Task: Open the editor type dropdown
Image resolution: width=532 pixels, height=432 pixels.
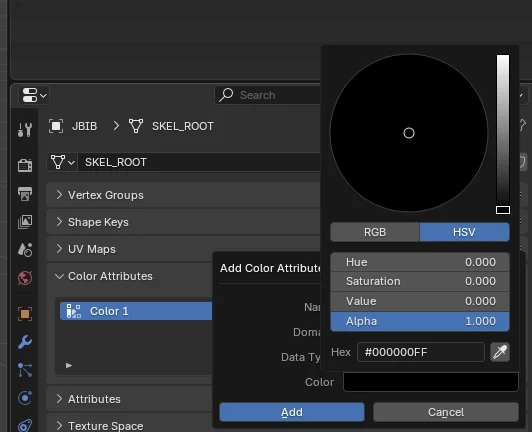Action: click(34, 95)
